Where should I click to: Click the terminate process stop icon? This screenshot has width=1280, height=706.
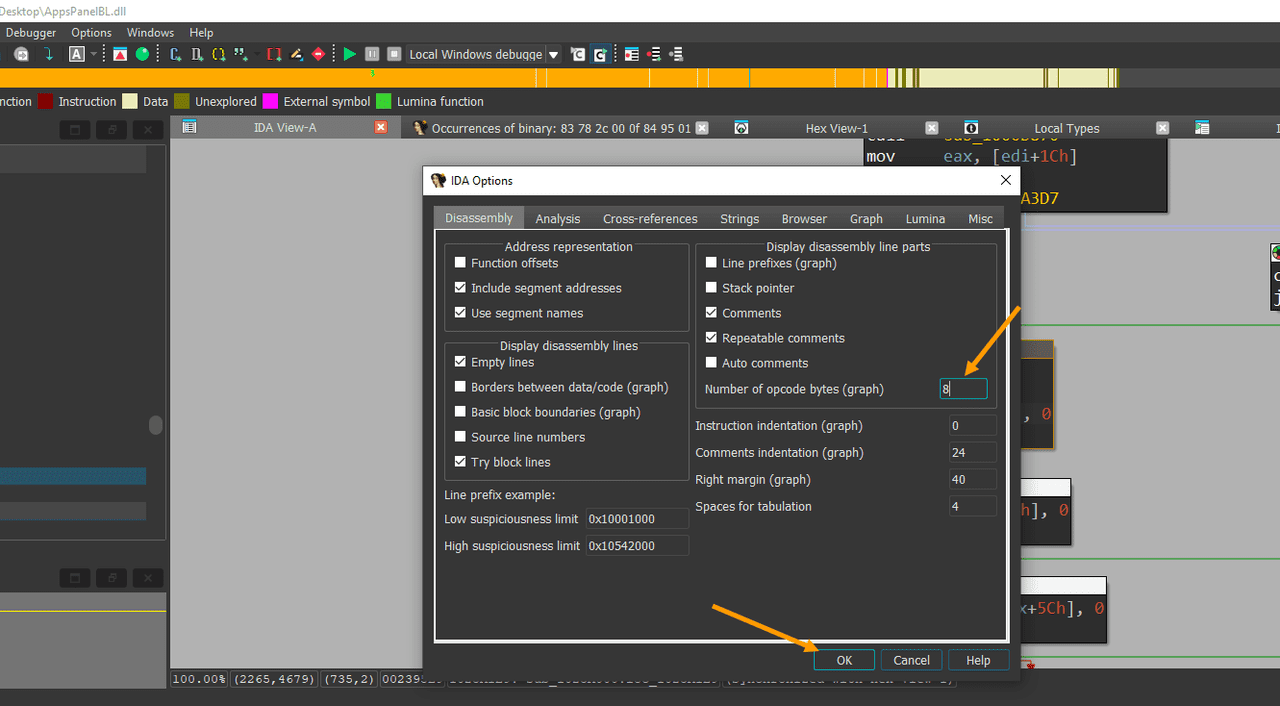point(394,54)
